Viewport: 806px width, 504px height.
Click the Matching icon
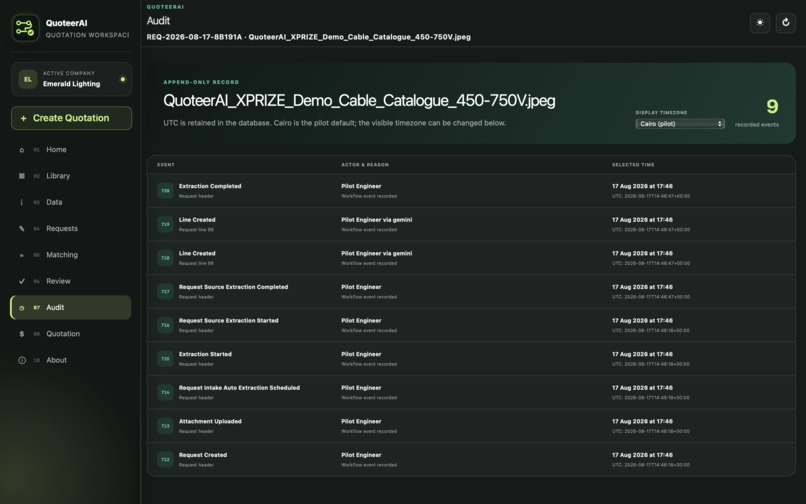click(22, 255)
